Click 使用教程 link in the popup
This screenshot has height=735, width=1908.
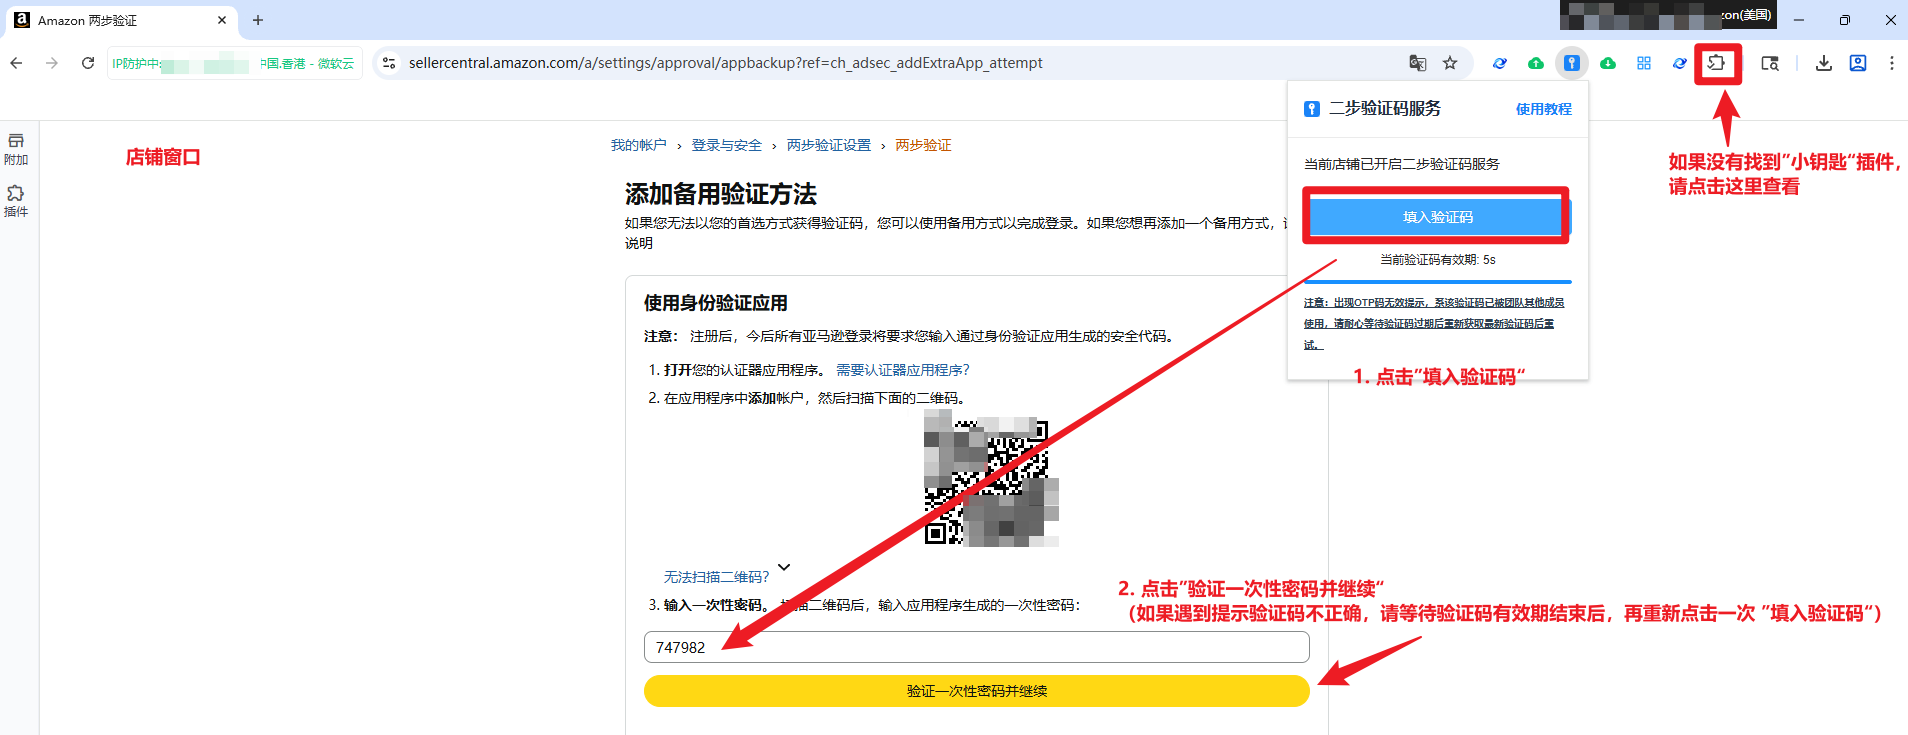pyautogui.click(x=1543, y=109)
